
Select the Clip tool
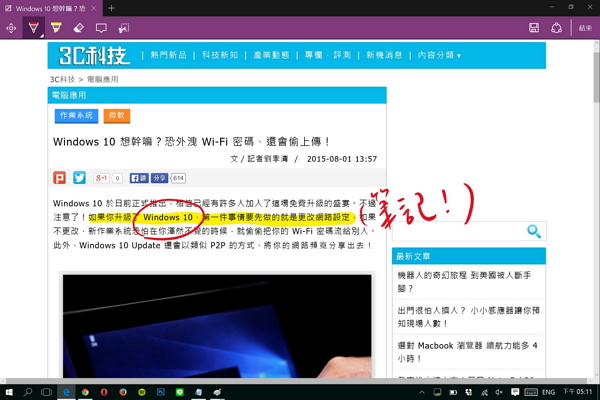pyautogui.click(x=124, y=27)
